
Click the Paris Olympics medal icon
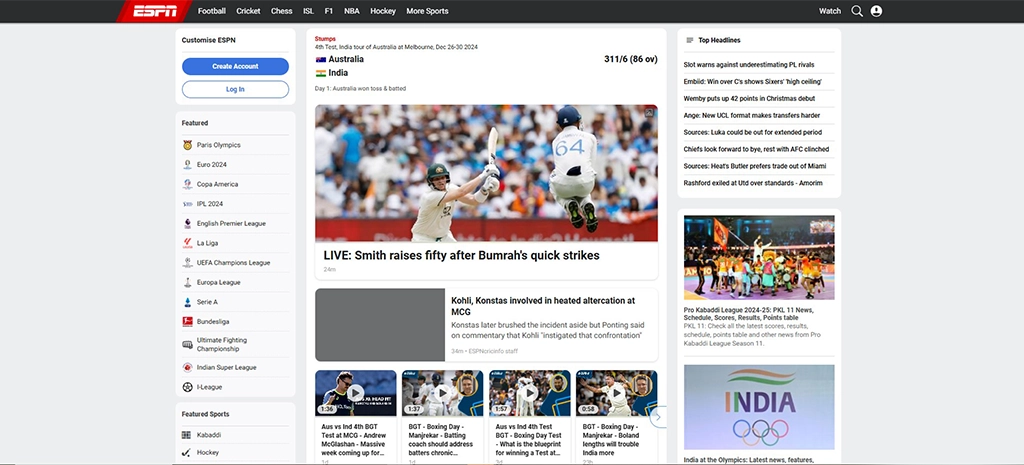coord(187,145)
